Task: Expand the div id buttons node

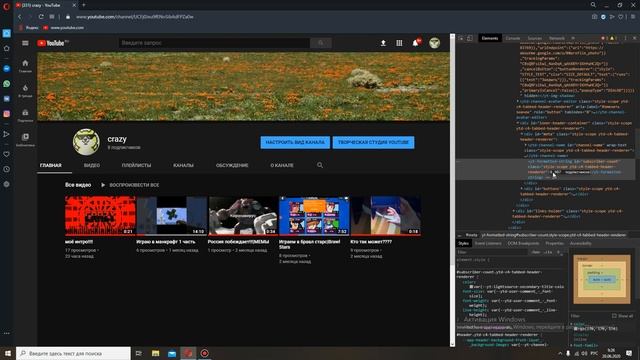Action: [x=522, y=189]
